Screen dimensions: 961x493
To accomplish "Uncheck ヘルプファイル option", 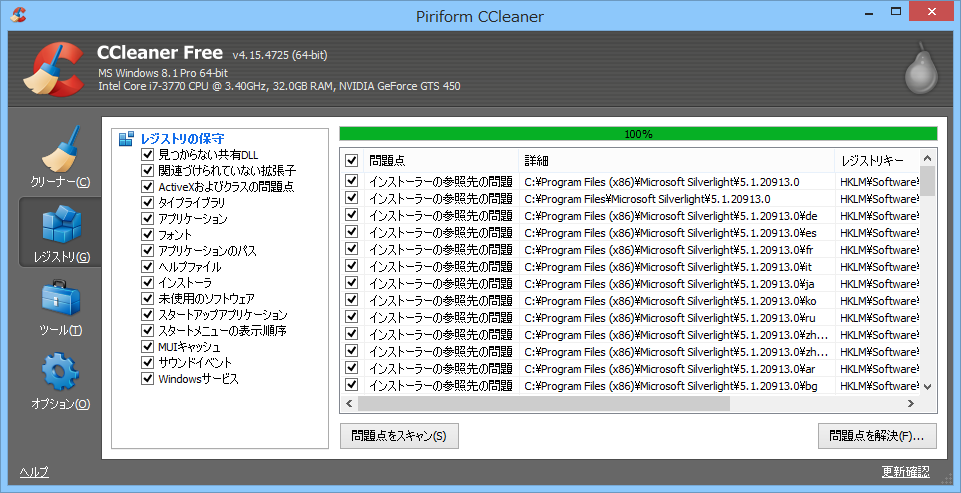I will 147,267.
